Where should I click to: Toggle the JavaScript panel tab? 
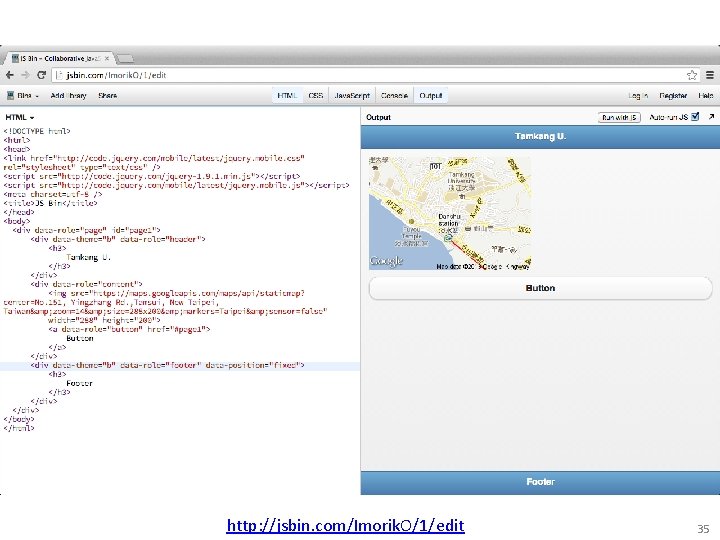(352, 96)
